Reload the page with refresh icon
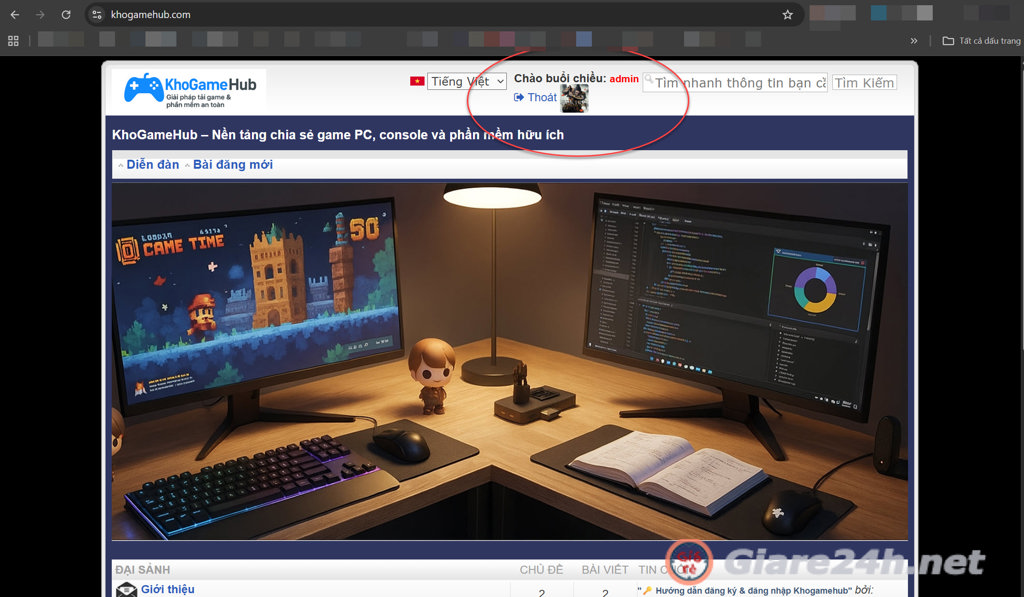 point(66,15)
